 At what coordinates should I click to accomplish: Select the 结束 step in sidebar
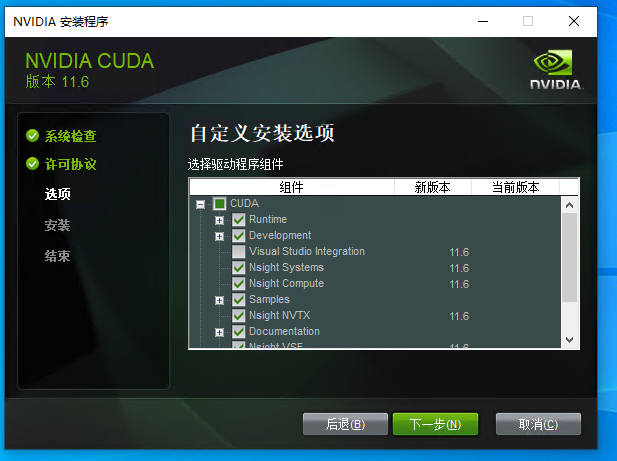tap(57, 256)
